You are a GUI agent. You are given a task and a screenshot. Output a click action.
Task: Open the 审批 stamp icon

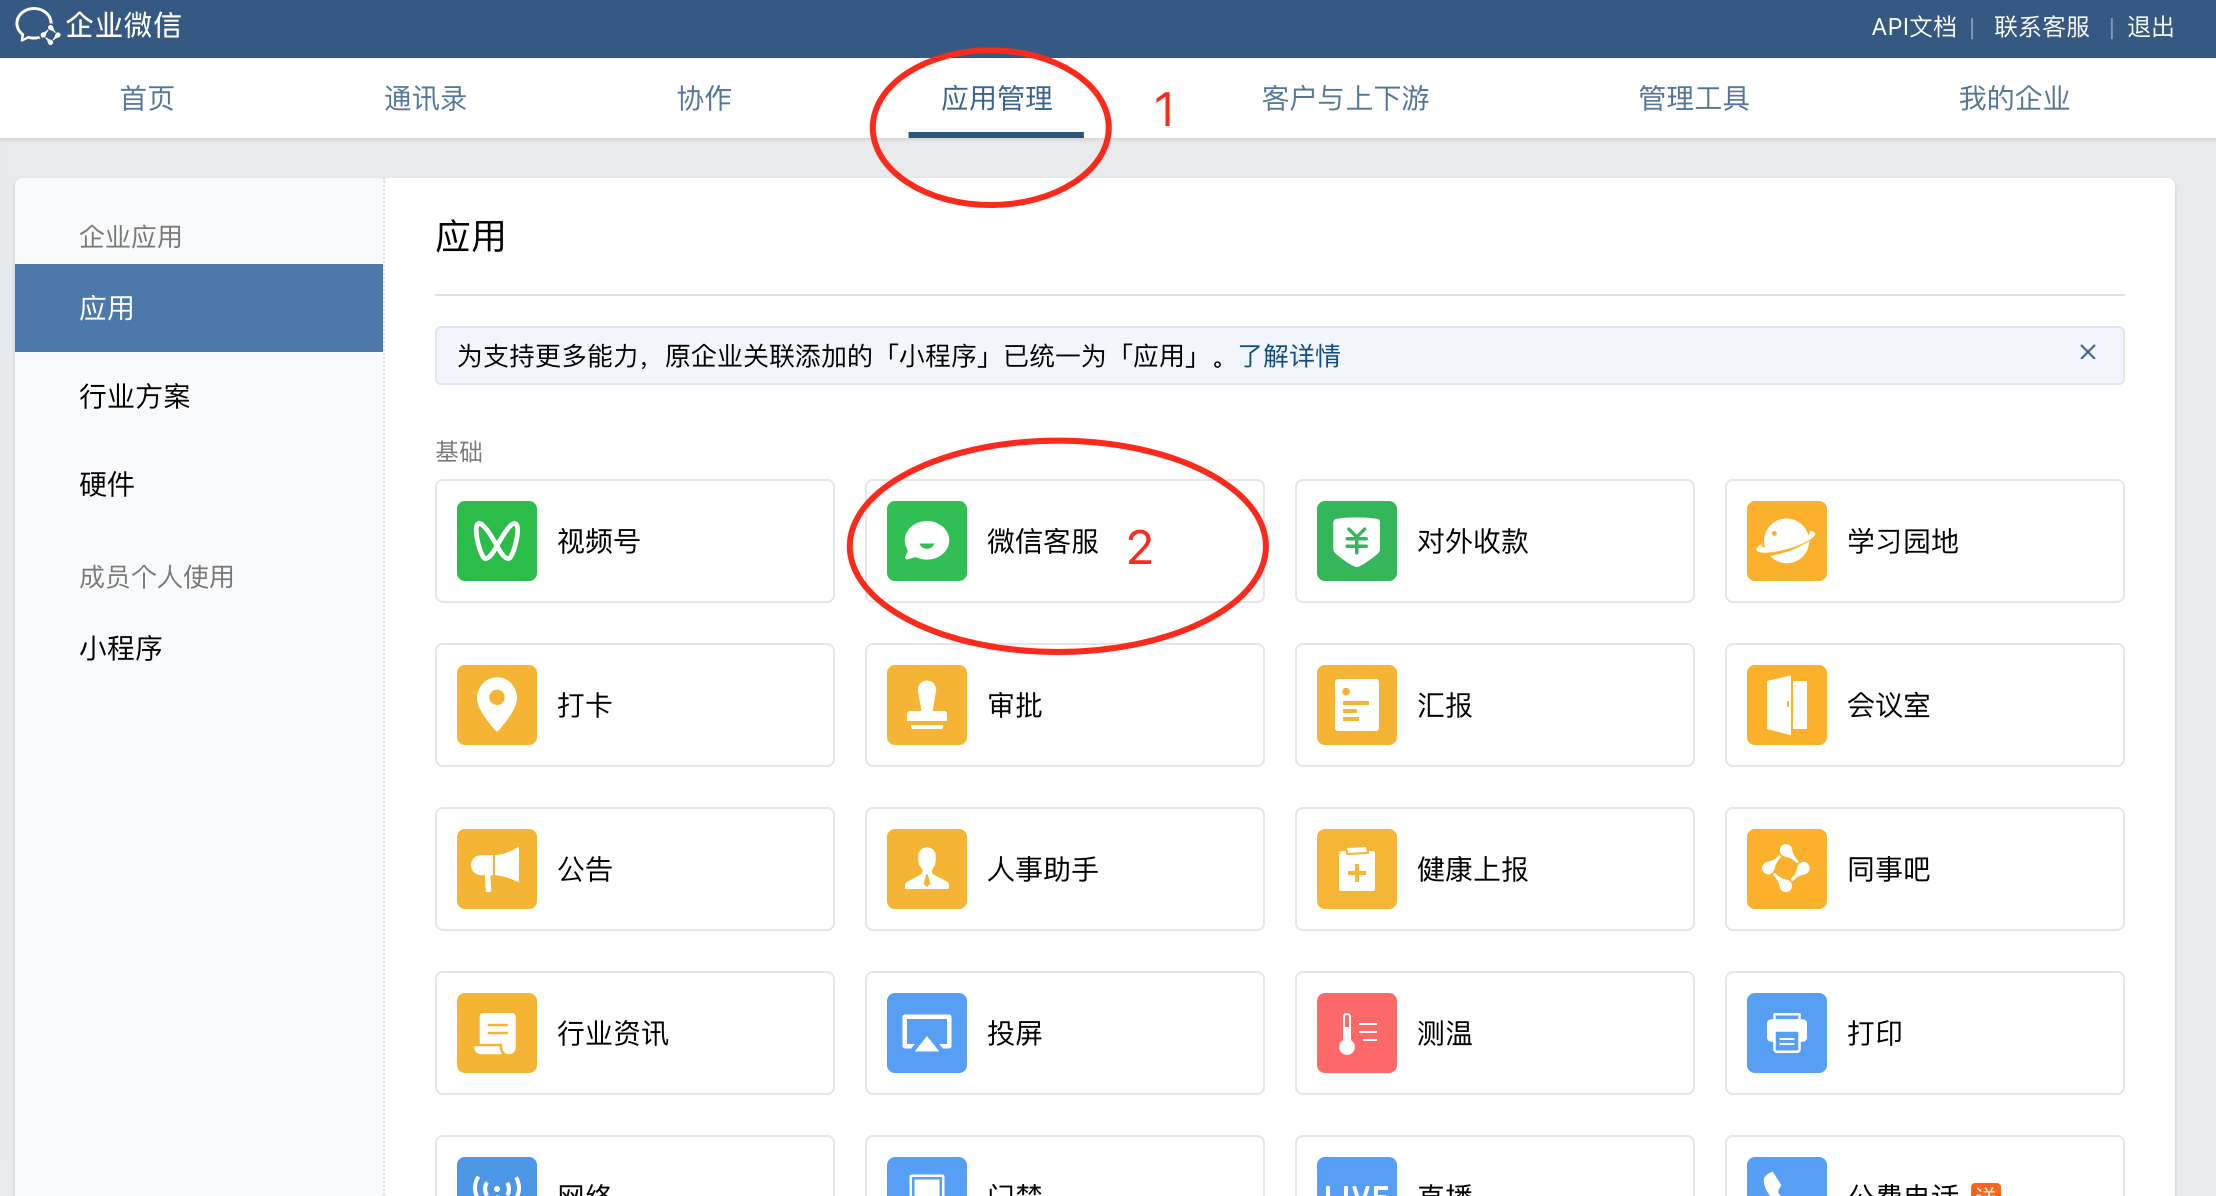(927, 705)
